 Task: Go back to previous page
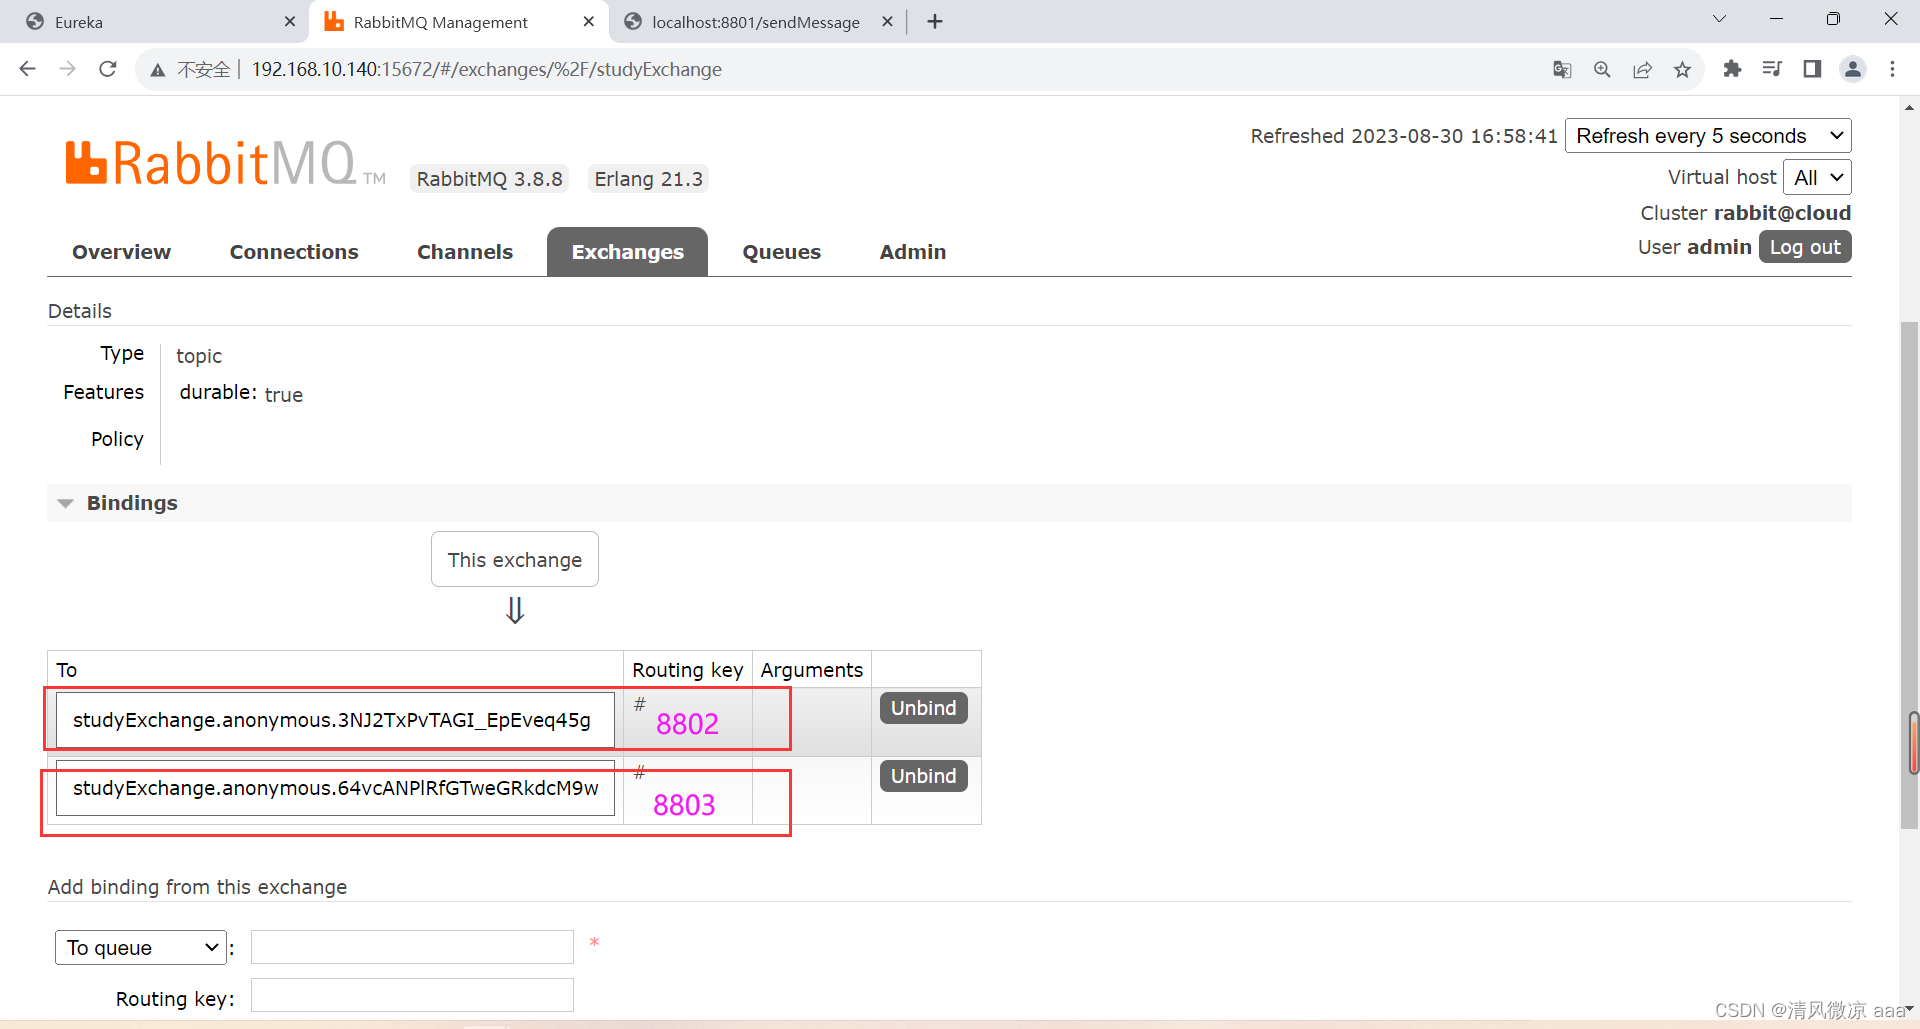pyautogui.click(x=28, y=69)
